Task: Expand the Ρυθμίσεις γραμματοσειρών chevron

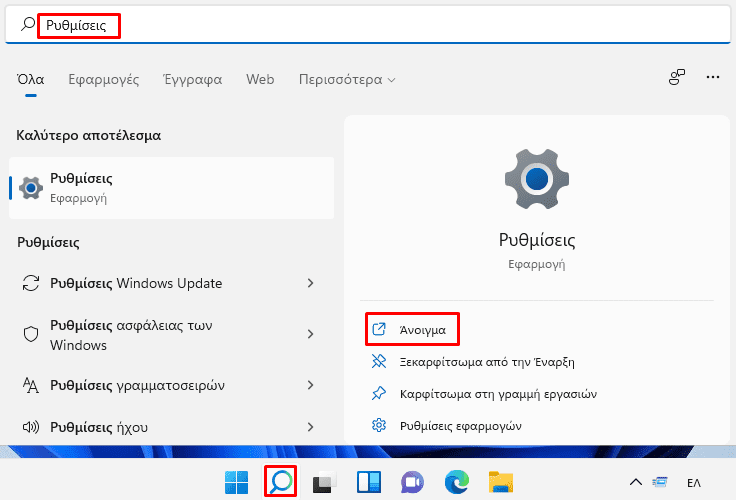Action: tap(310, 385)
